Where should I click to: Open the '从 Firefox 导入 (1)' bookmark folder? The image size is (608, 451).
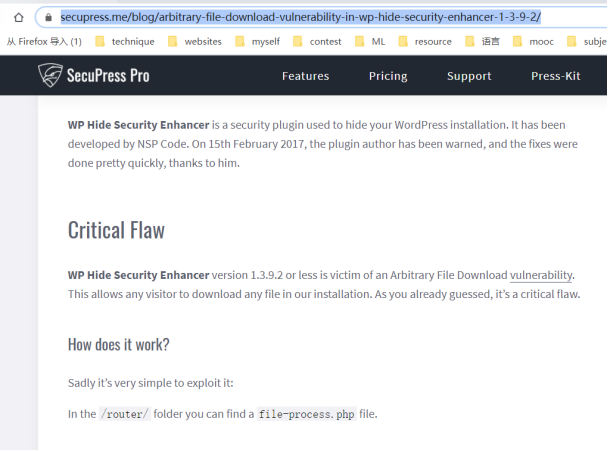(x=44, y=41)
